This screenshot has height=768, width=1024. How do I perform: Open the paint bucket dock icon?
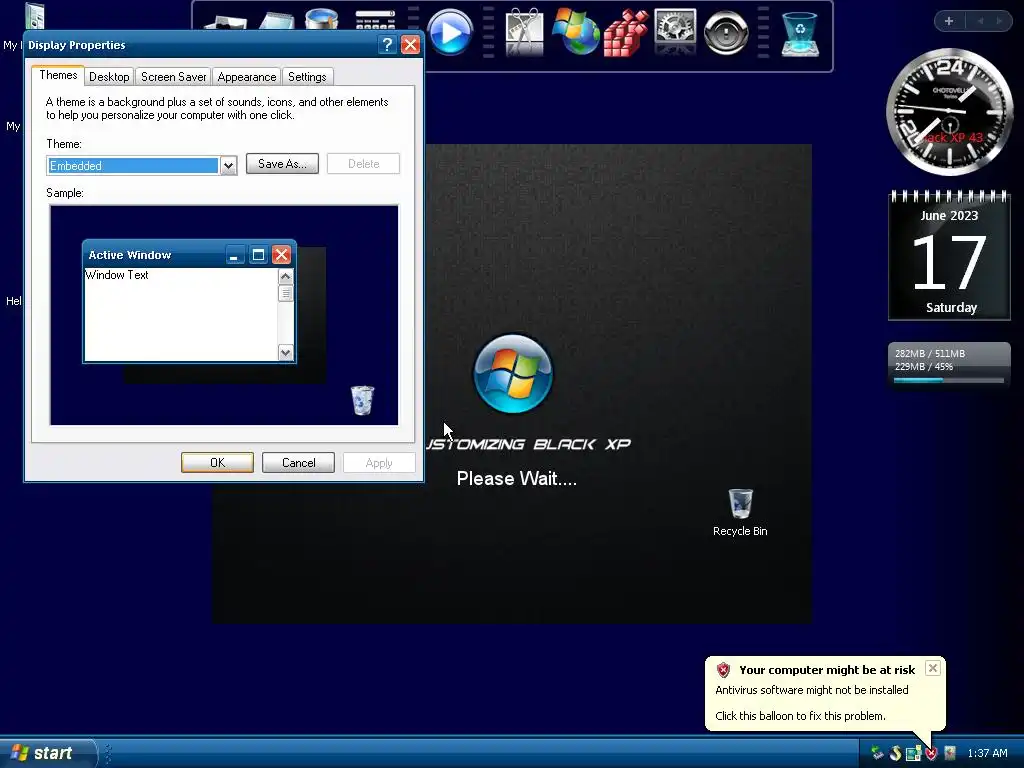[321, 19]
